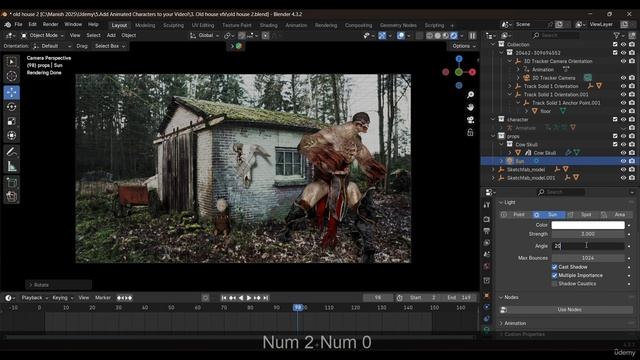
Task: Click the Strength value slider
Action: pos(588,234)
